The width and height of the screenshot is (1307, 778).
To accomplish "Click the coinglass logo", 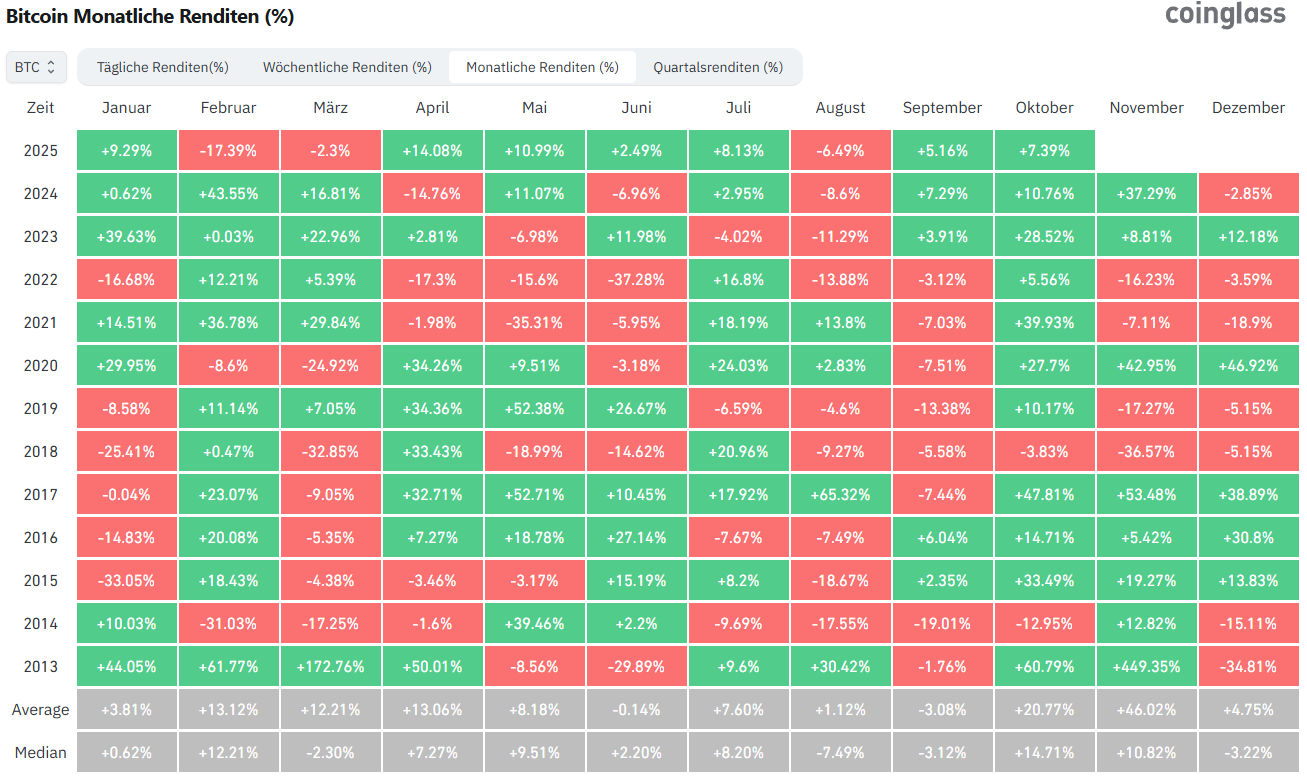I will [x=1225, y=16].
